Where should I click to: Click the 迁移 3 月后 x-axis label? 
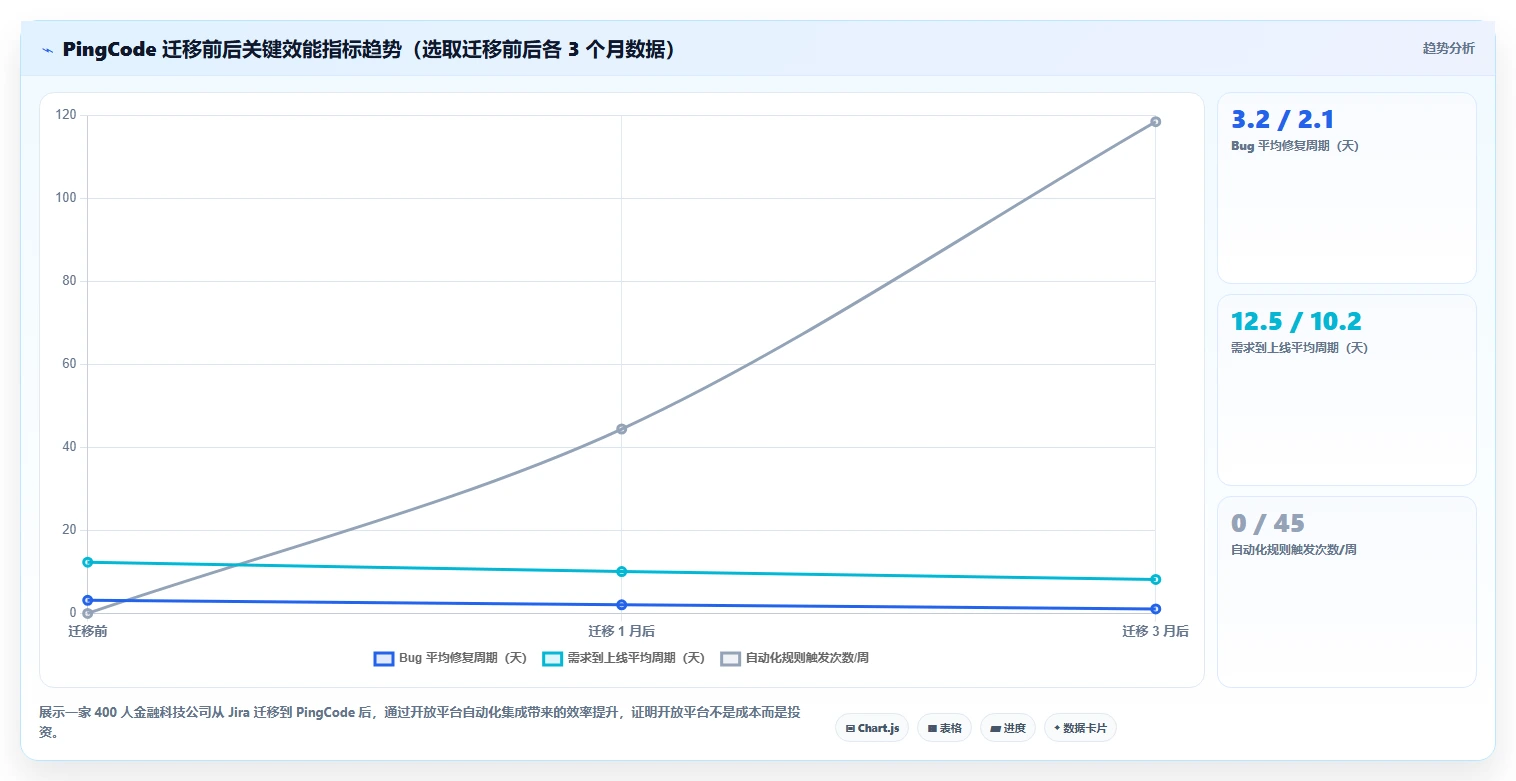1155,631
